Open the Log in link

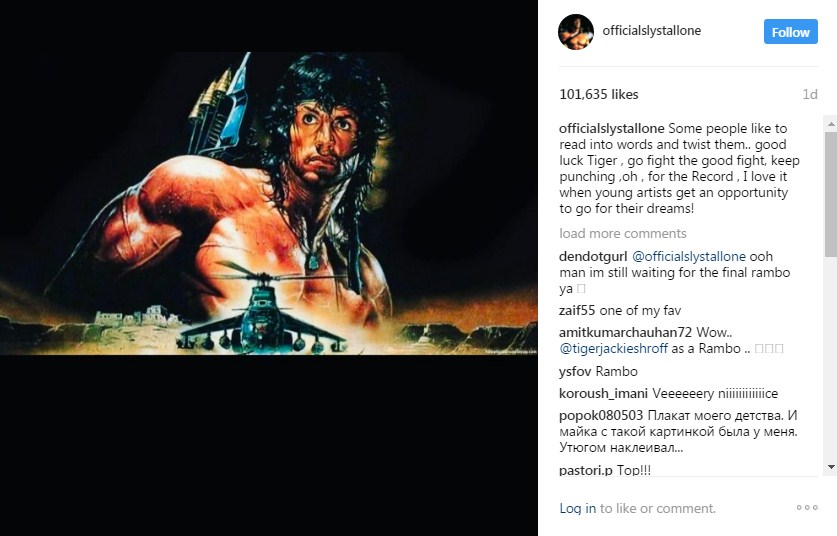pyautogui.click(x=578, y=508)
